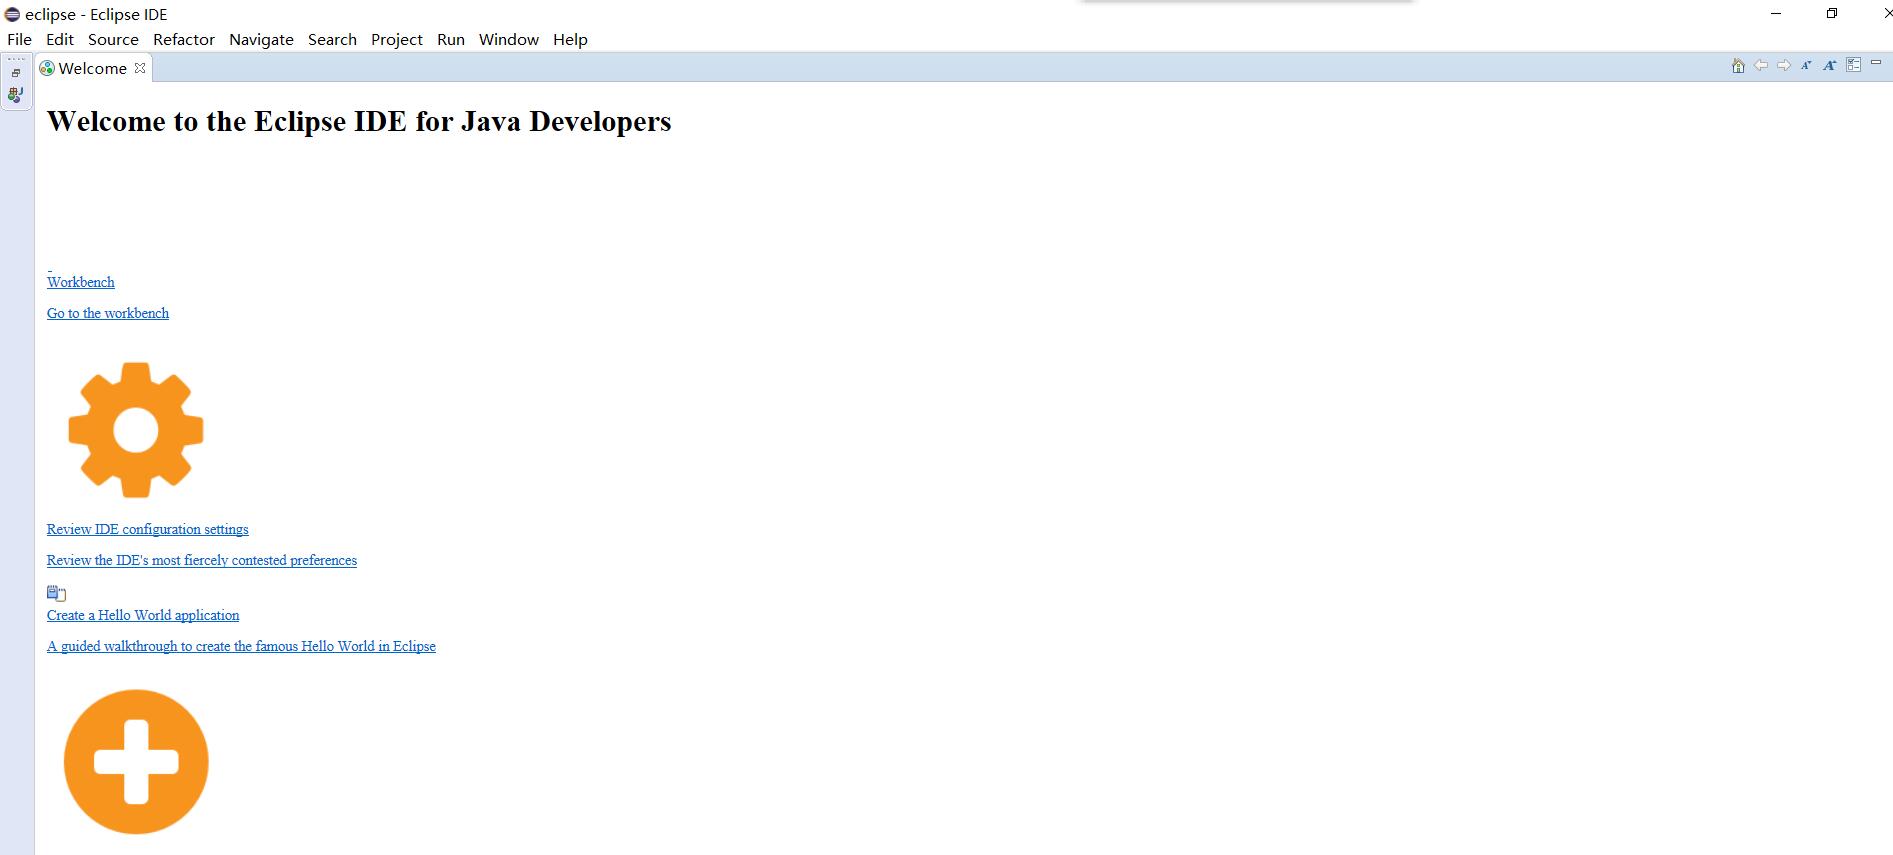Open the Refactor menu
Viewport: 1893px width, 855px height.
(184, 39)
